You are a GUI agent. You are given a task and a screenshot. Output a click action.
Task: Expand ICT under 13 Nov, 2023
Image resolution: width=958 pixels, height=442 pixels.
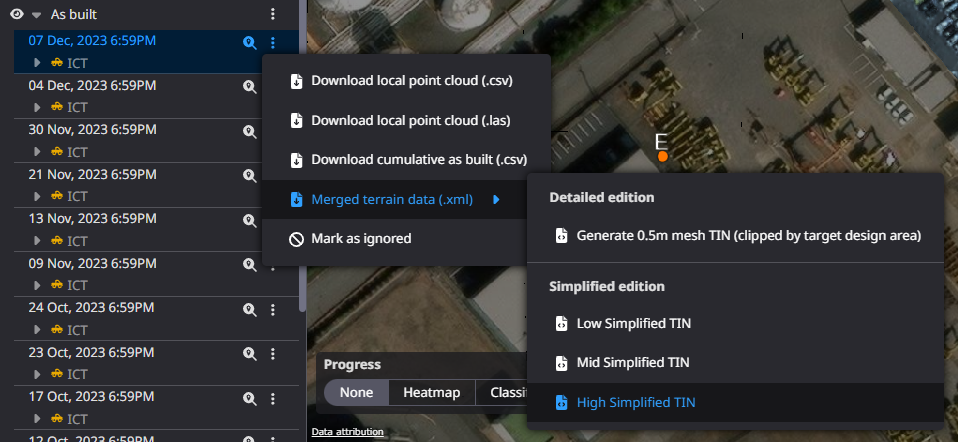37,241
